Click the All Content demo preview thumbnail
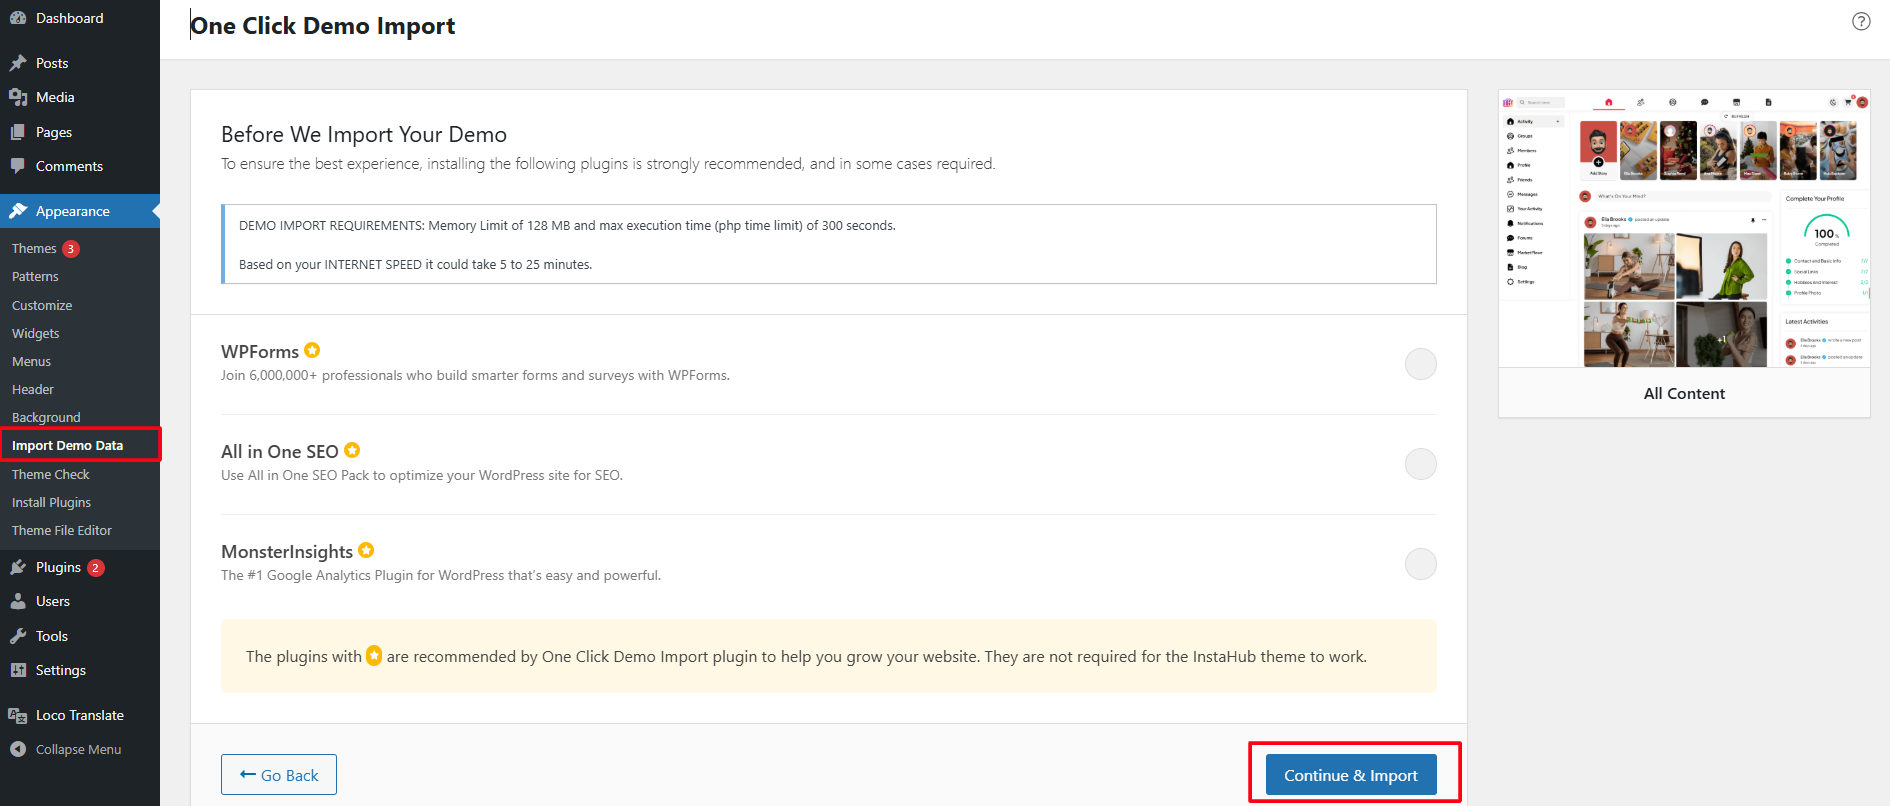The image size is (1890, 806). click(1684, 229)
